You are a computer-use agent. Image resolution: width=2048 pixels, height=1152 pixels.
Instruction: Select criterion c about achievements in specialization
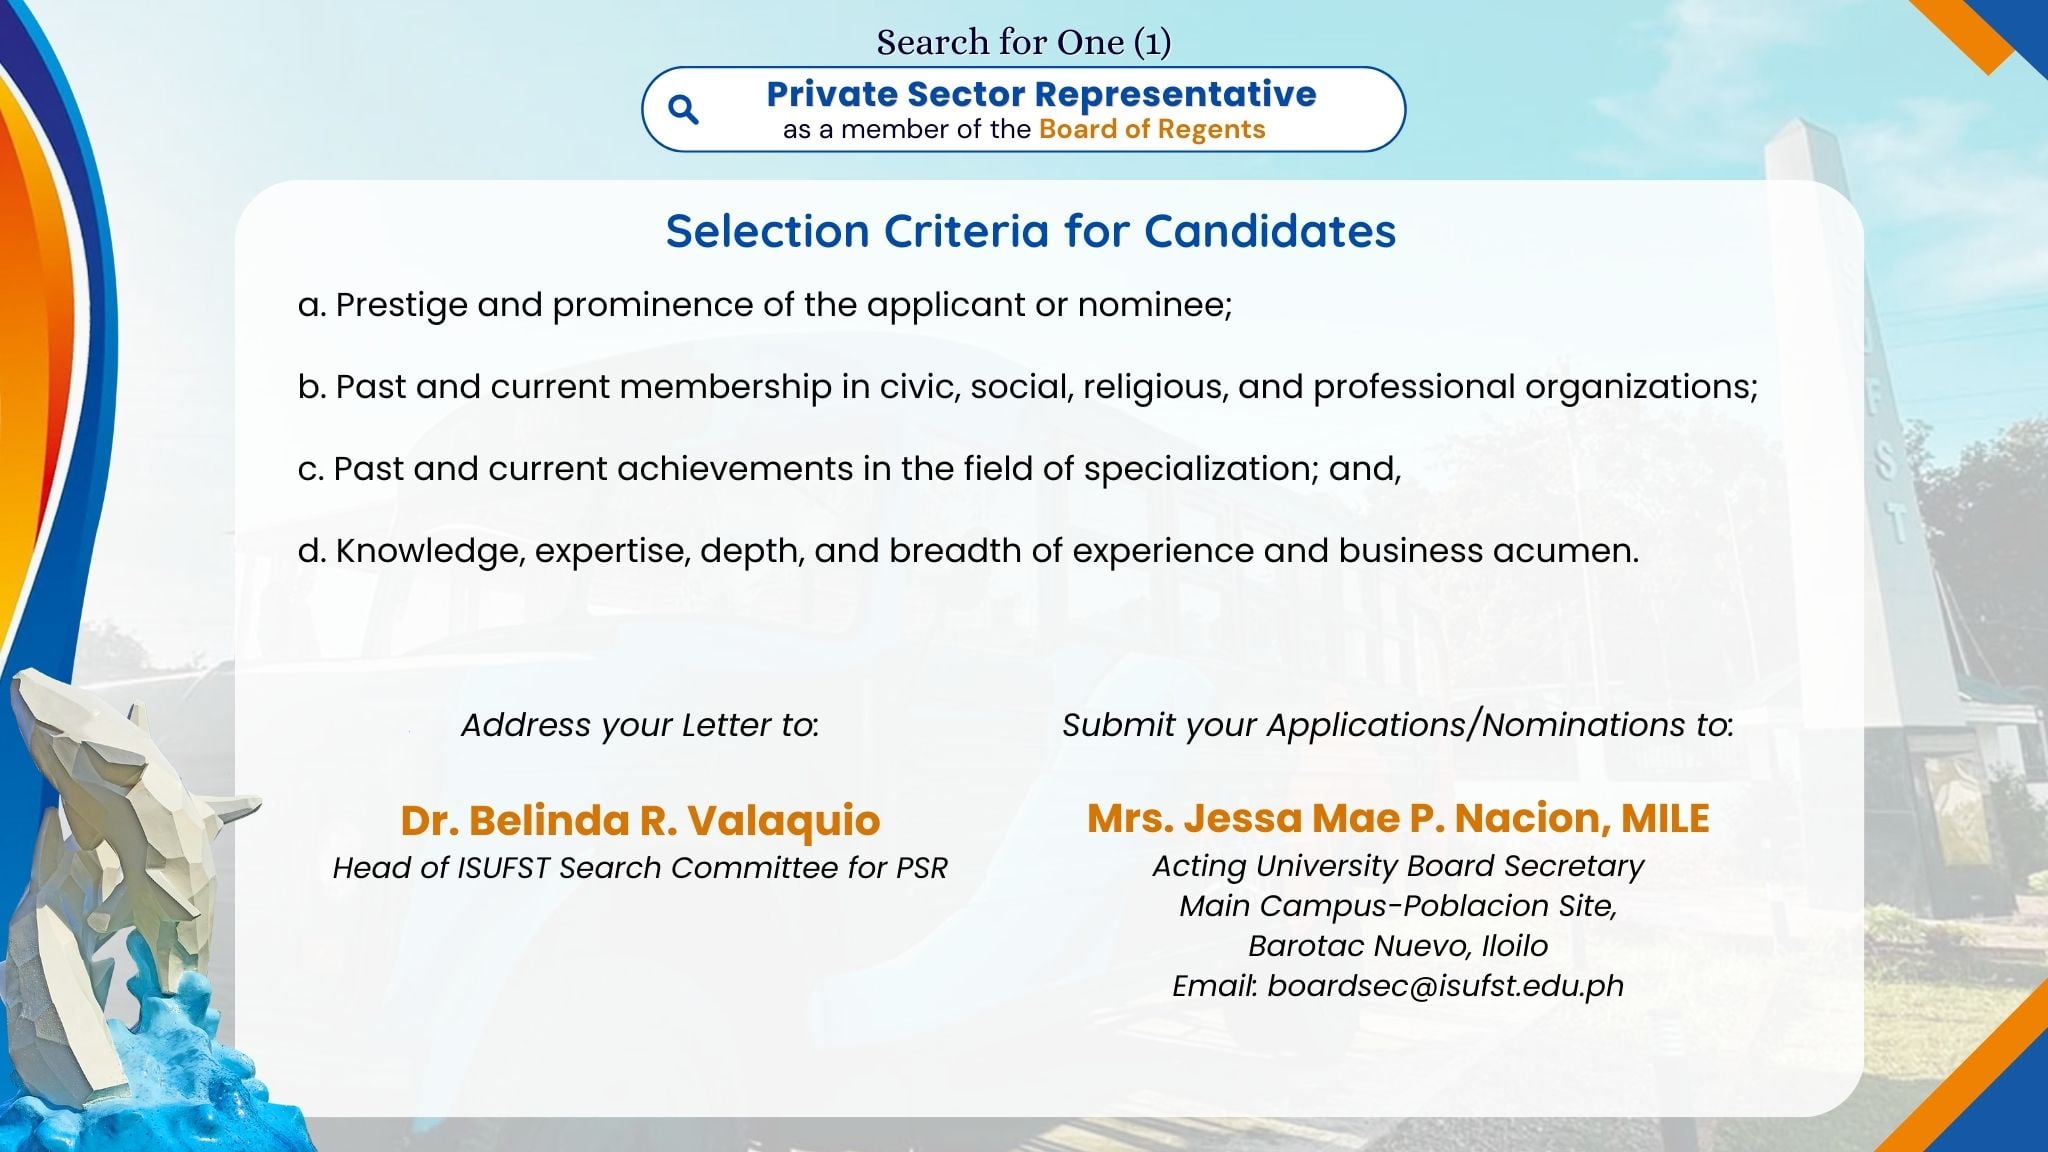849,469
